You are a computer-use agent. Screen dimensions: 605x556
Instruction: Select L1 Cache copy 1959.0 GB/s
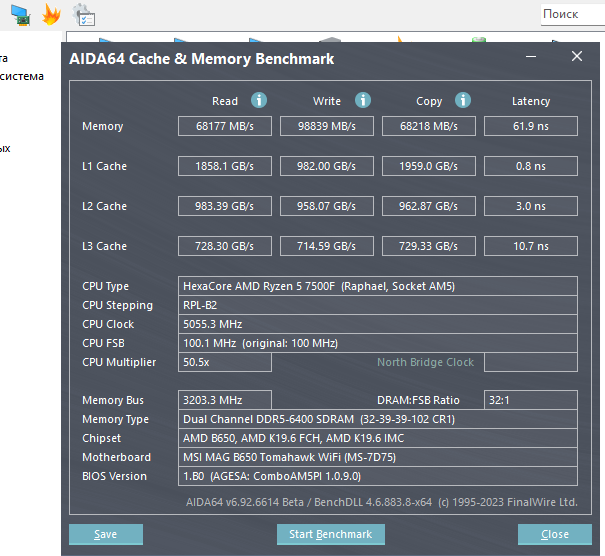tap(429, 166)
